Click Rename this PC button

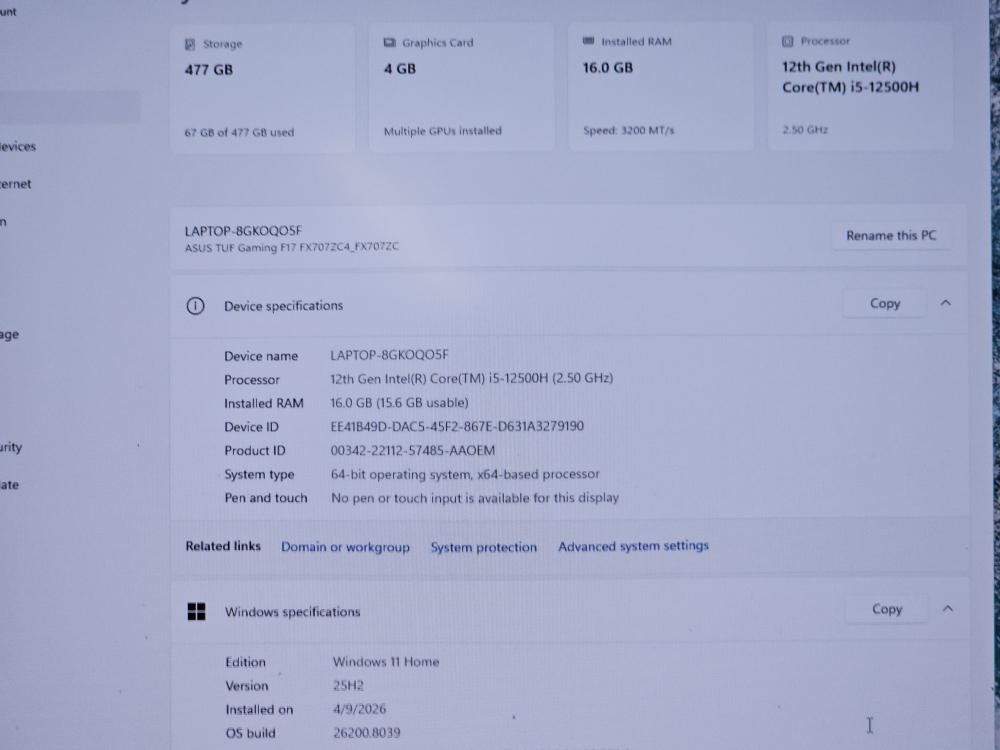tap(891, 235)
